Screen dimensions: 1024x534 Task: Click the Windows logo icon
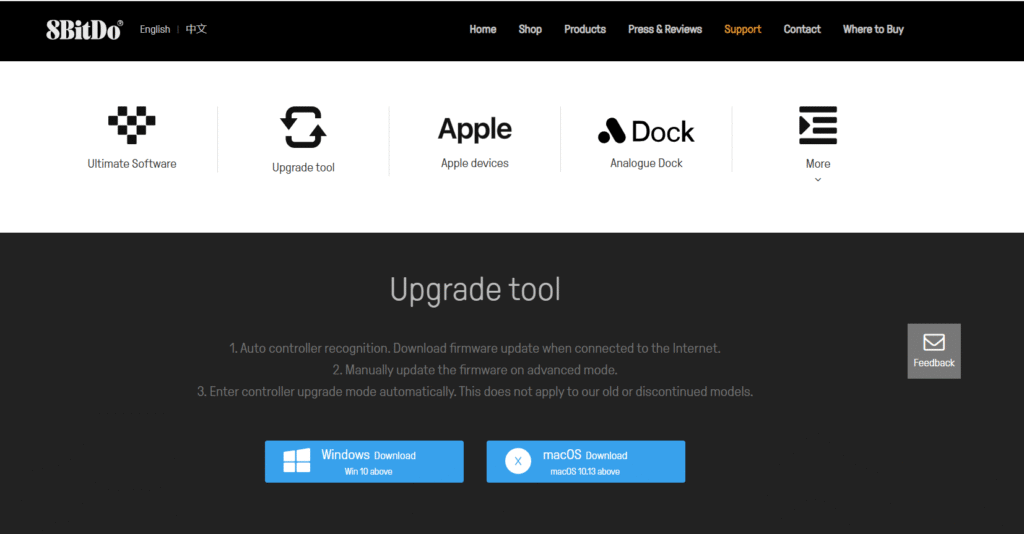click(296, 460)
